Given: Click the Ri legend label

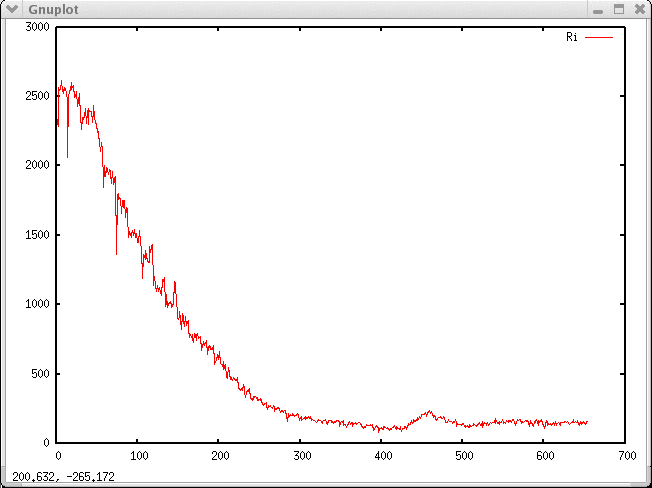Looking at the screenshot, I should pyautogui.click(x=572, y=37).
